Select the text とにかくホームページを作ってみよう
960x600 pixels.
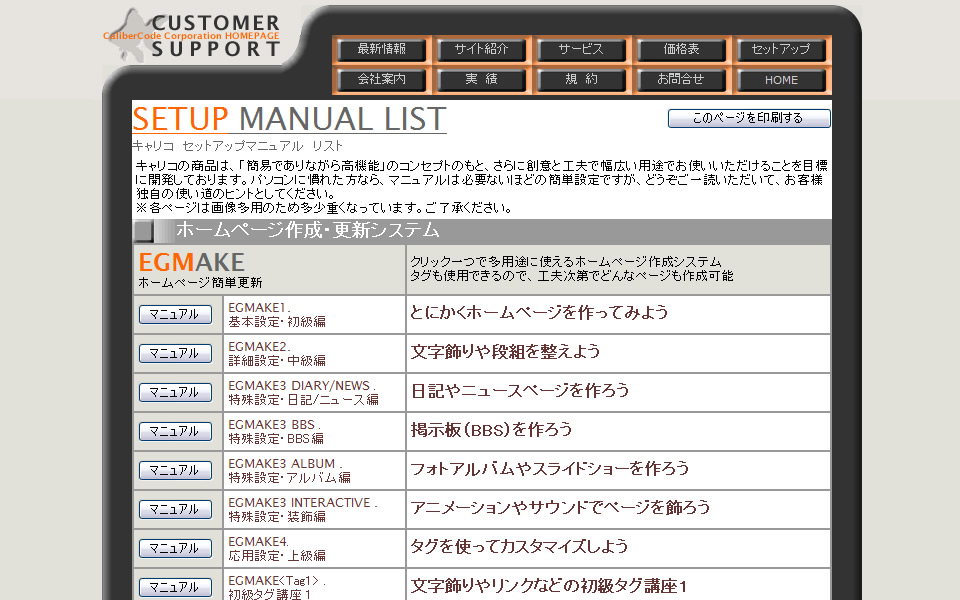pyautogui.click(x=539, y=313)
